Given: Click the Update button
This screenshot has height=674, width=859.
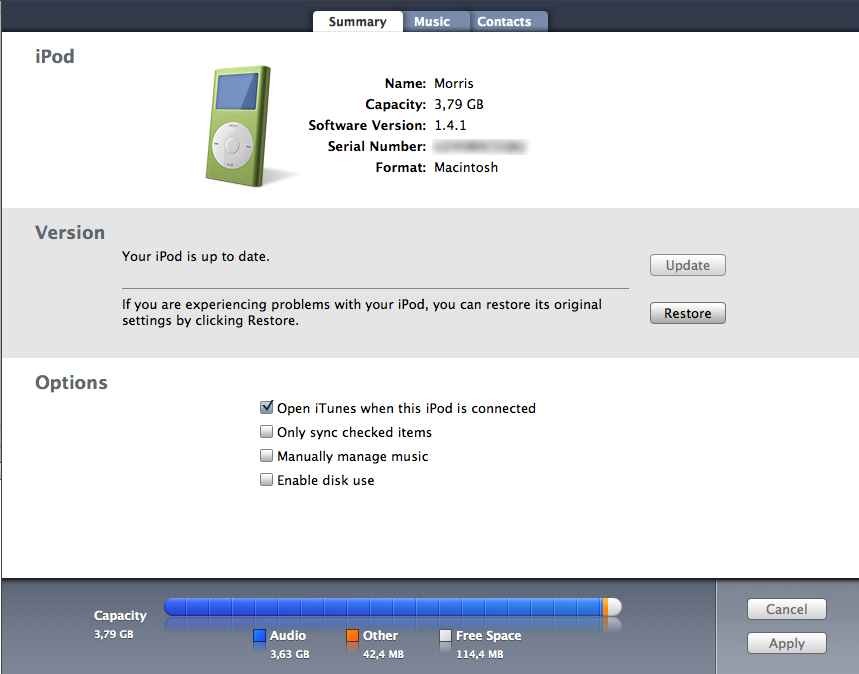Looking at the screenshot, I should 688,265.
